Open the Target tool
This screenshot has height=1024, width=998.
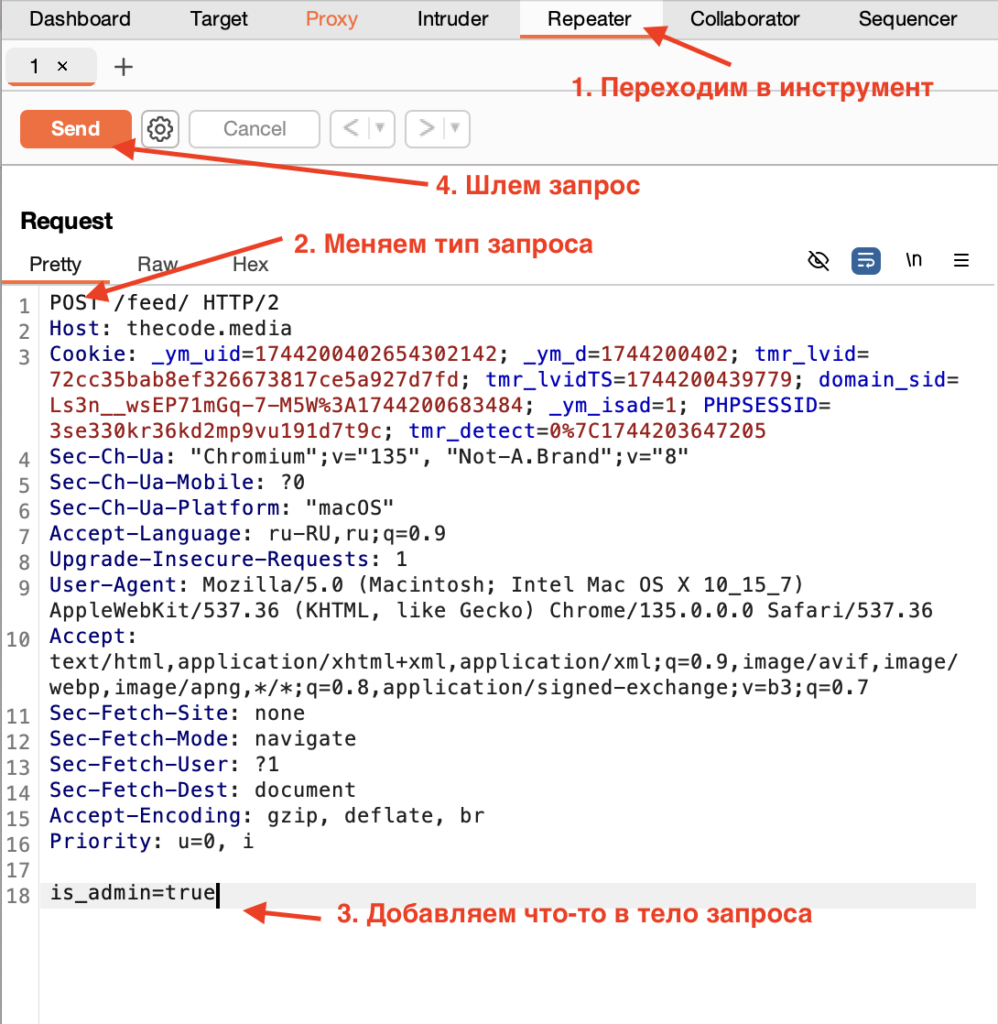pos(218,19)
